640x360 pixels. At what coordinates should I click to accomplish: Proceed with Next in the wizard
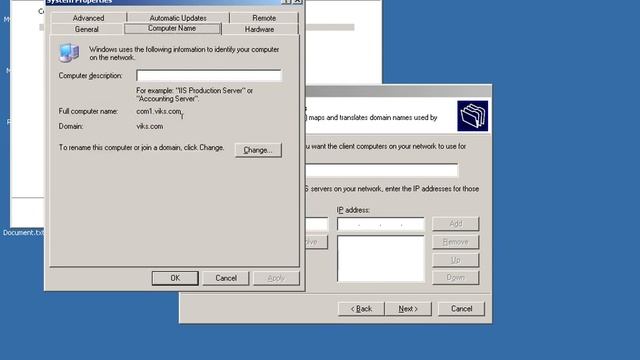pos(408,309)
